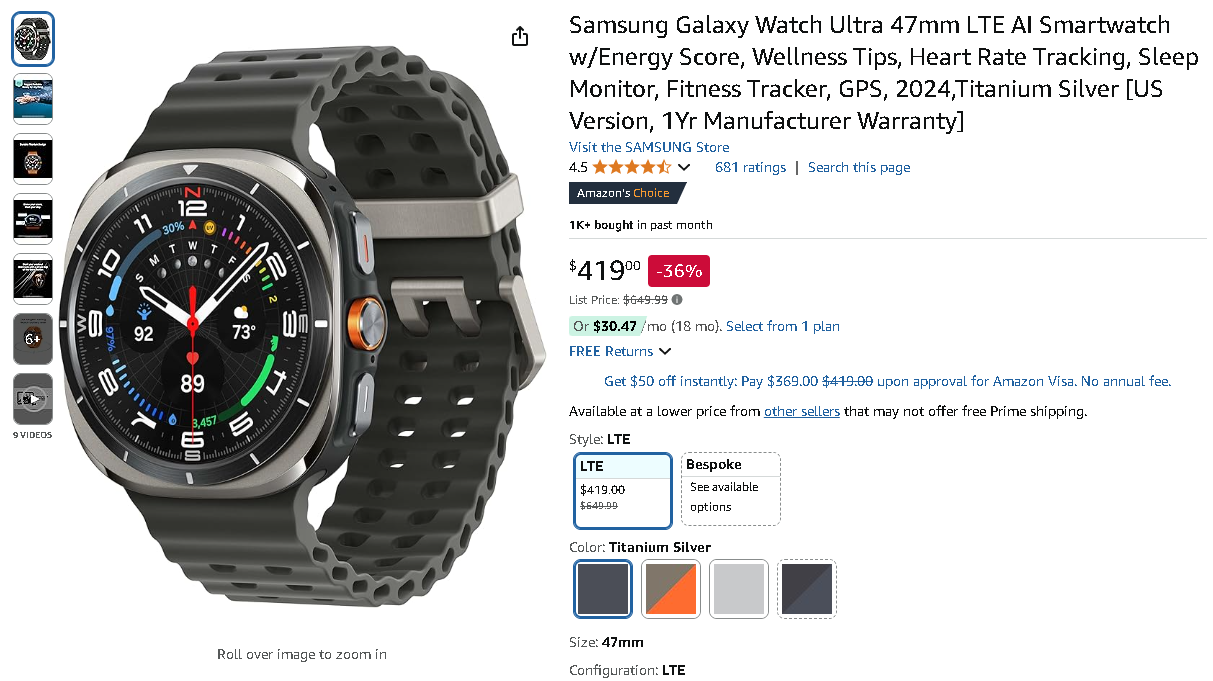Expand the 4.5 star rating dropdown

(x=683, y=167)
